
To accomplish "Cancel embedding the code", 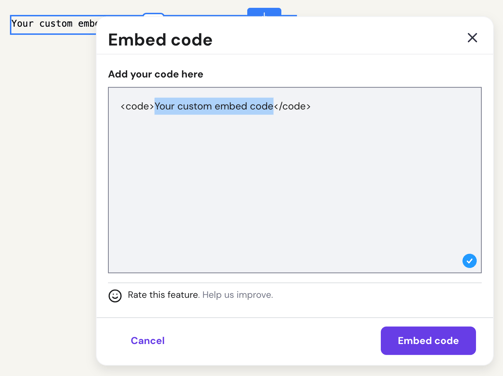I will point(148,341).
